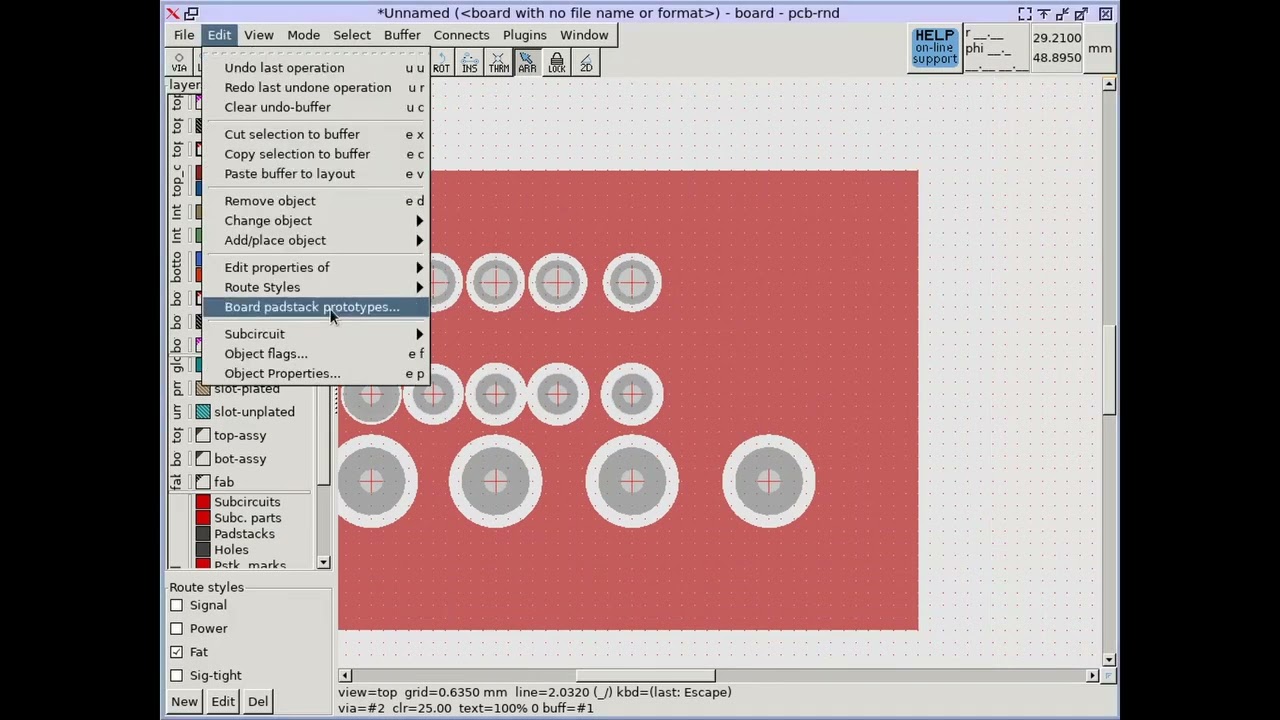
Task: Click New route style button
Action: 184,701
